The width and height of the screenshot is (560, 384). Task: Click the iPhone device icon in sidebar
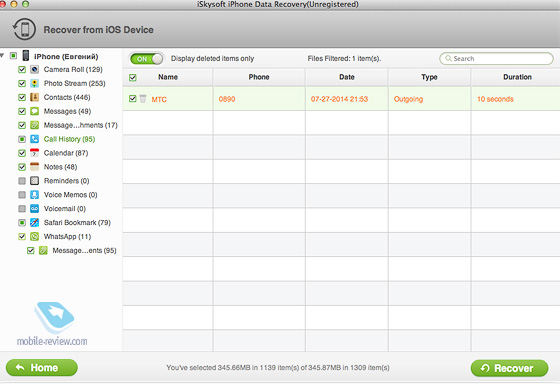[26, 56]
